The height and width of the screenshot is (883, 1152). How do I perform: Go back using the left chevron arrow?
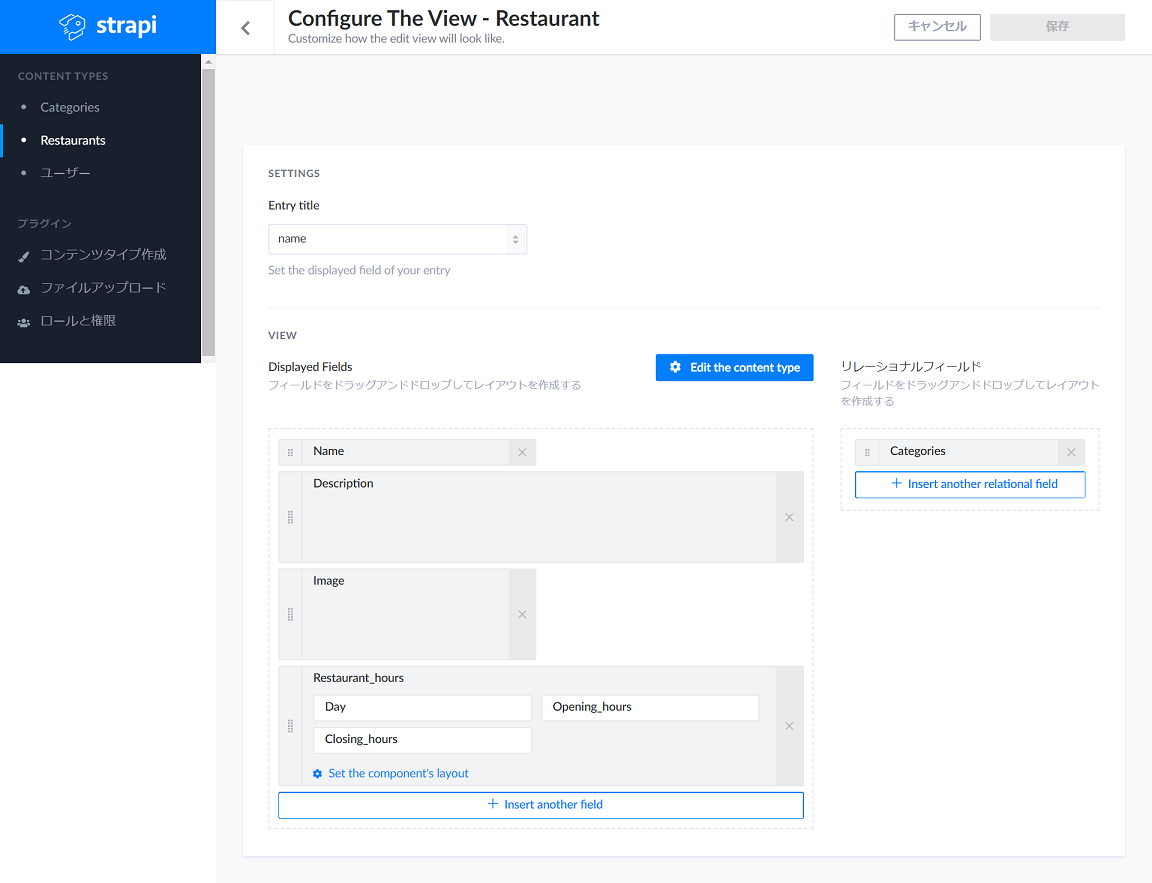[x=245, y=28]
